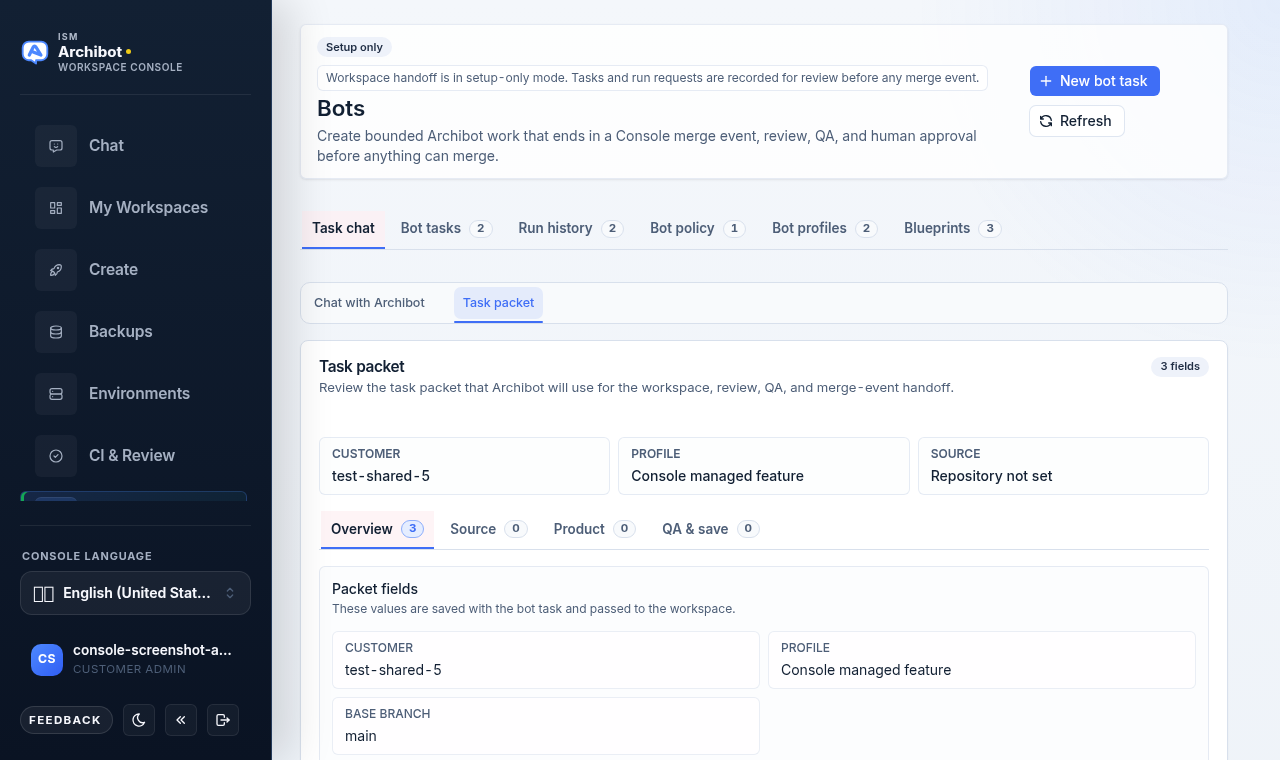1280x760 pixels.
Task: Switch to the Task chat tab
Action: coord(343,228)
